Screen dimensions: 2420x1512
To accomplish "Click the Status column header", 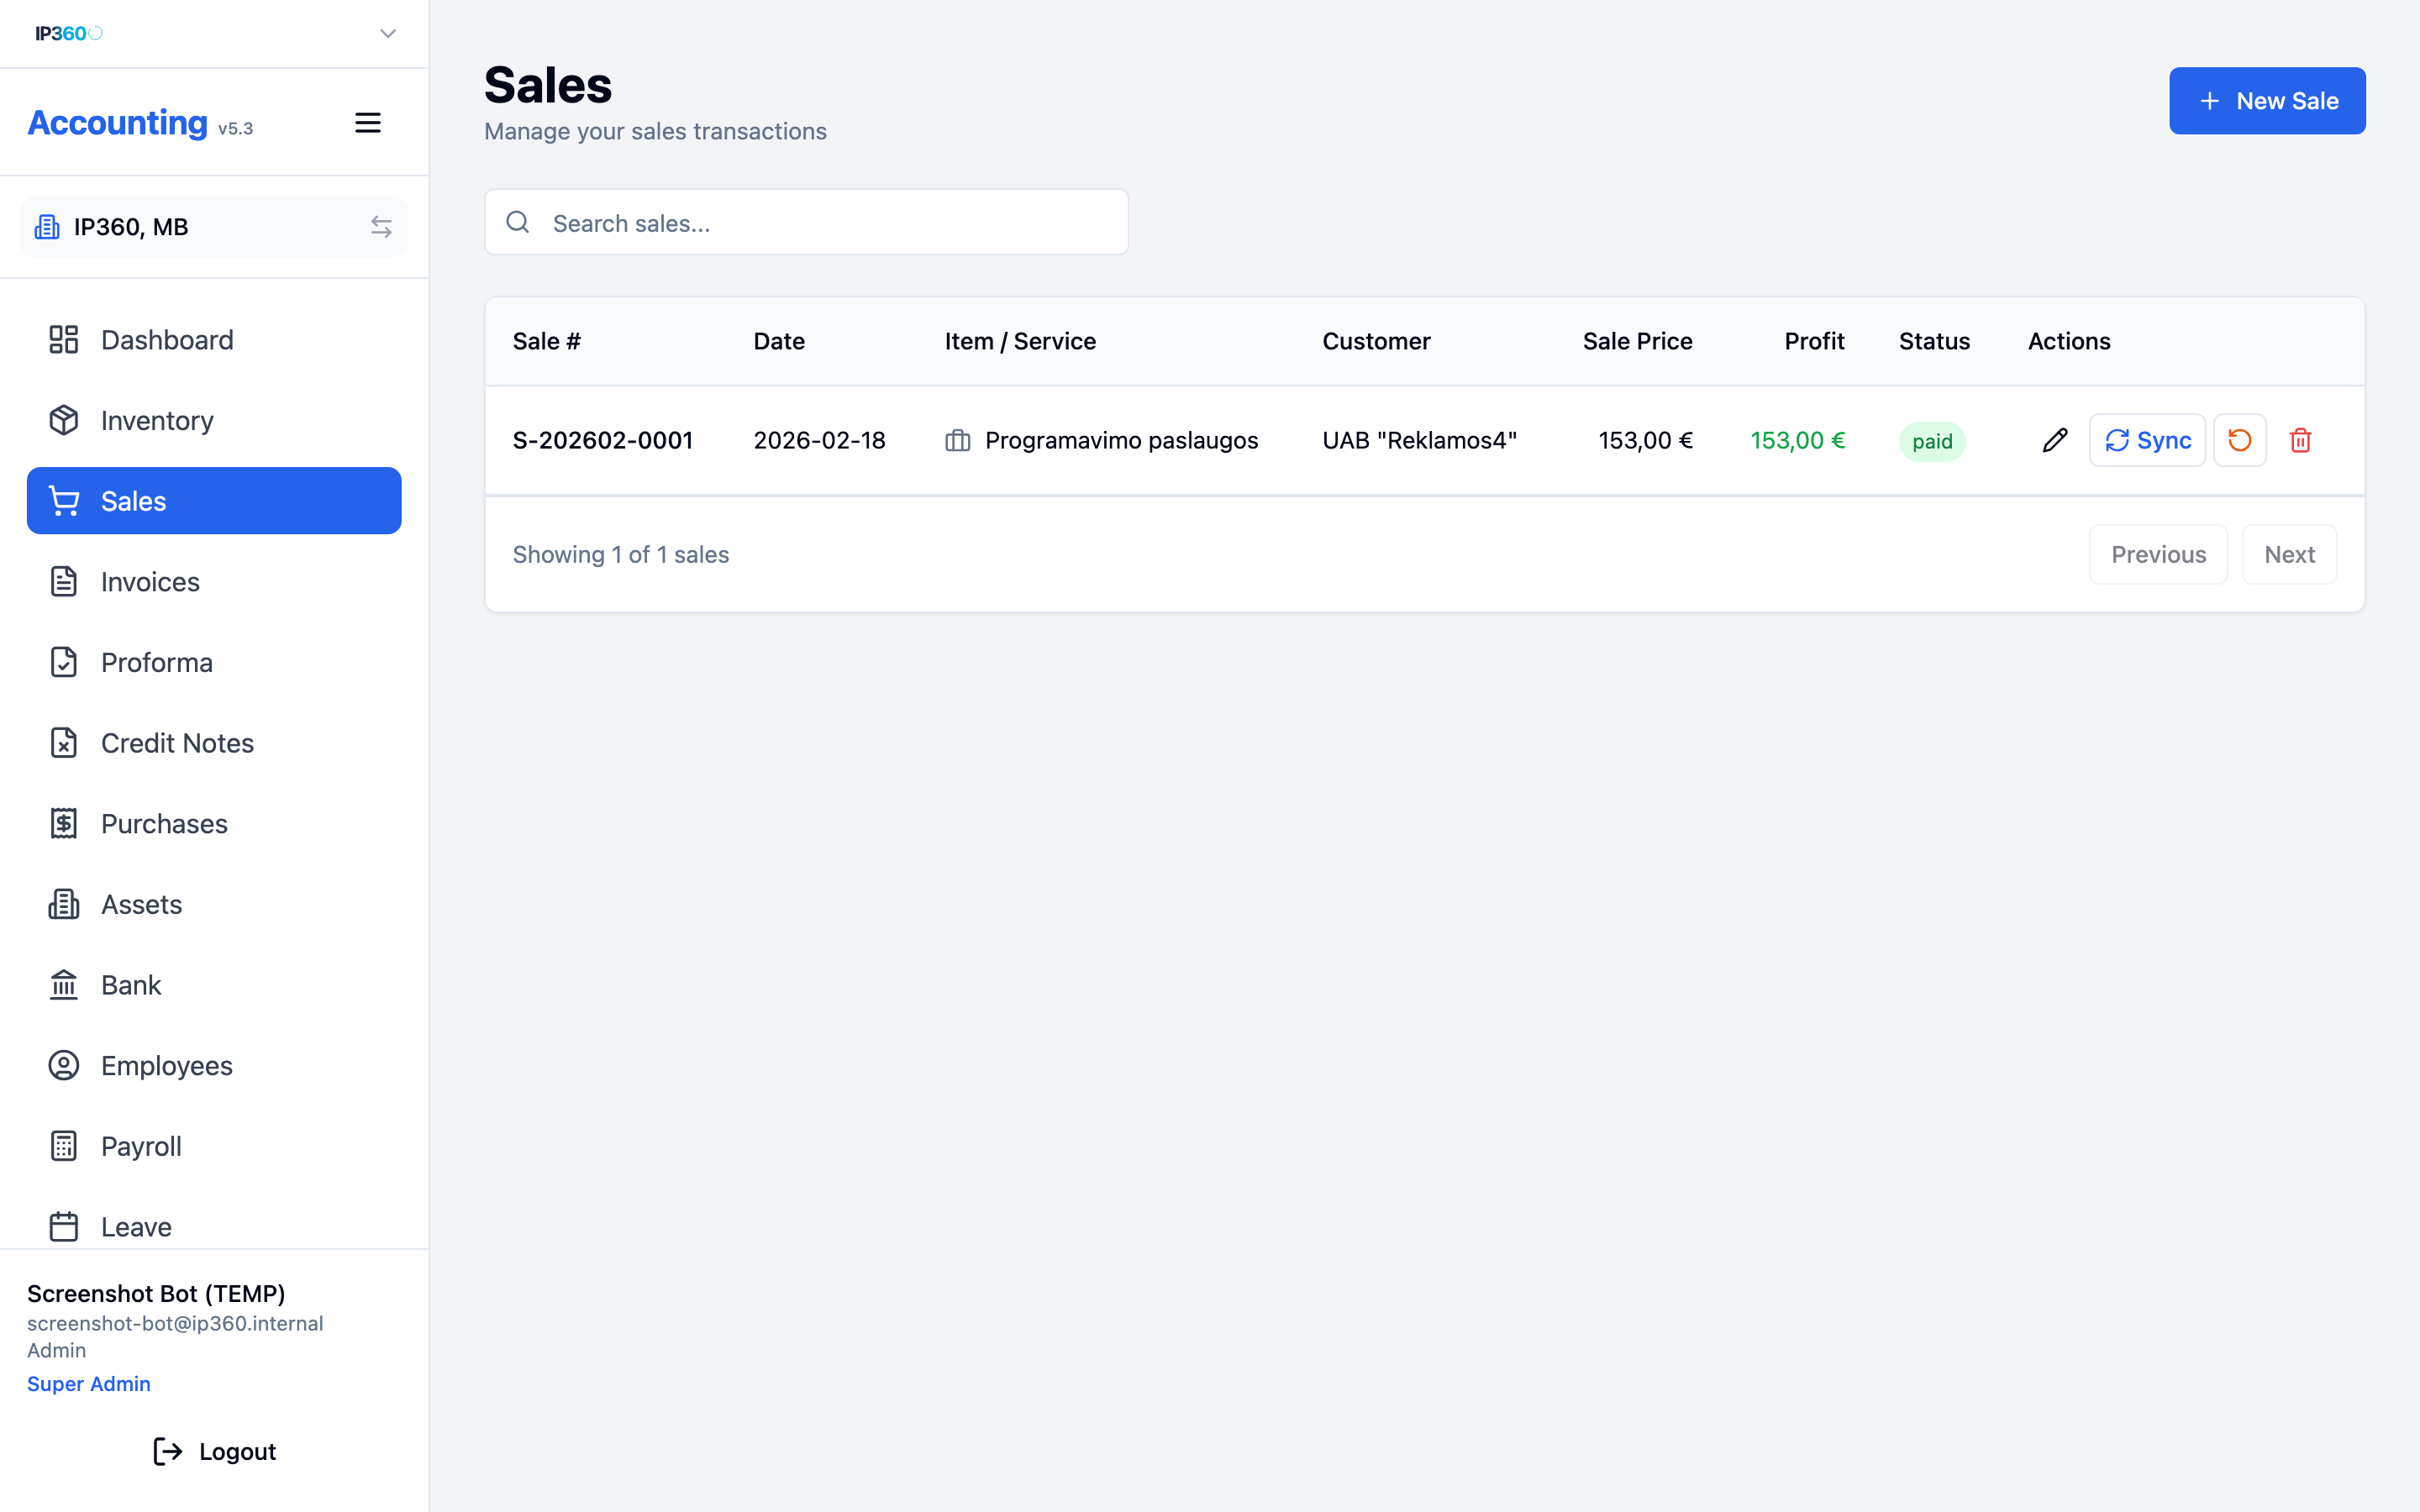I will pyautogui.click(x=1934, y=341).
